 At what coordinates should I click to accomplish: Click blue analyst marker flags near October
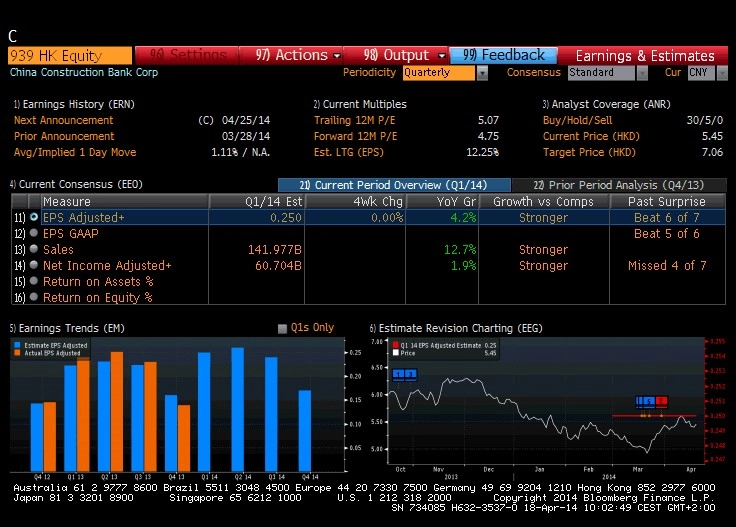coord(404,374)
